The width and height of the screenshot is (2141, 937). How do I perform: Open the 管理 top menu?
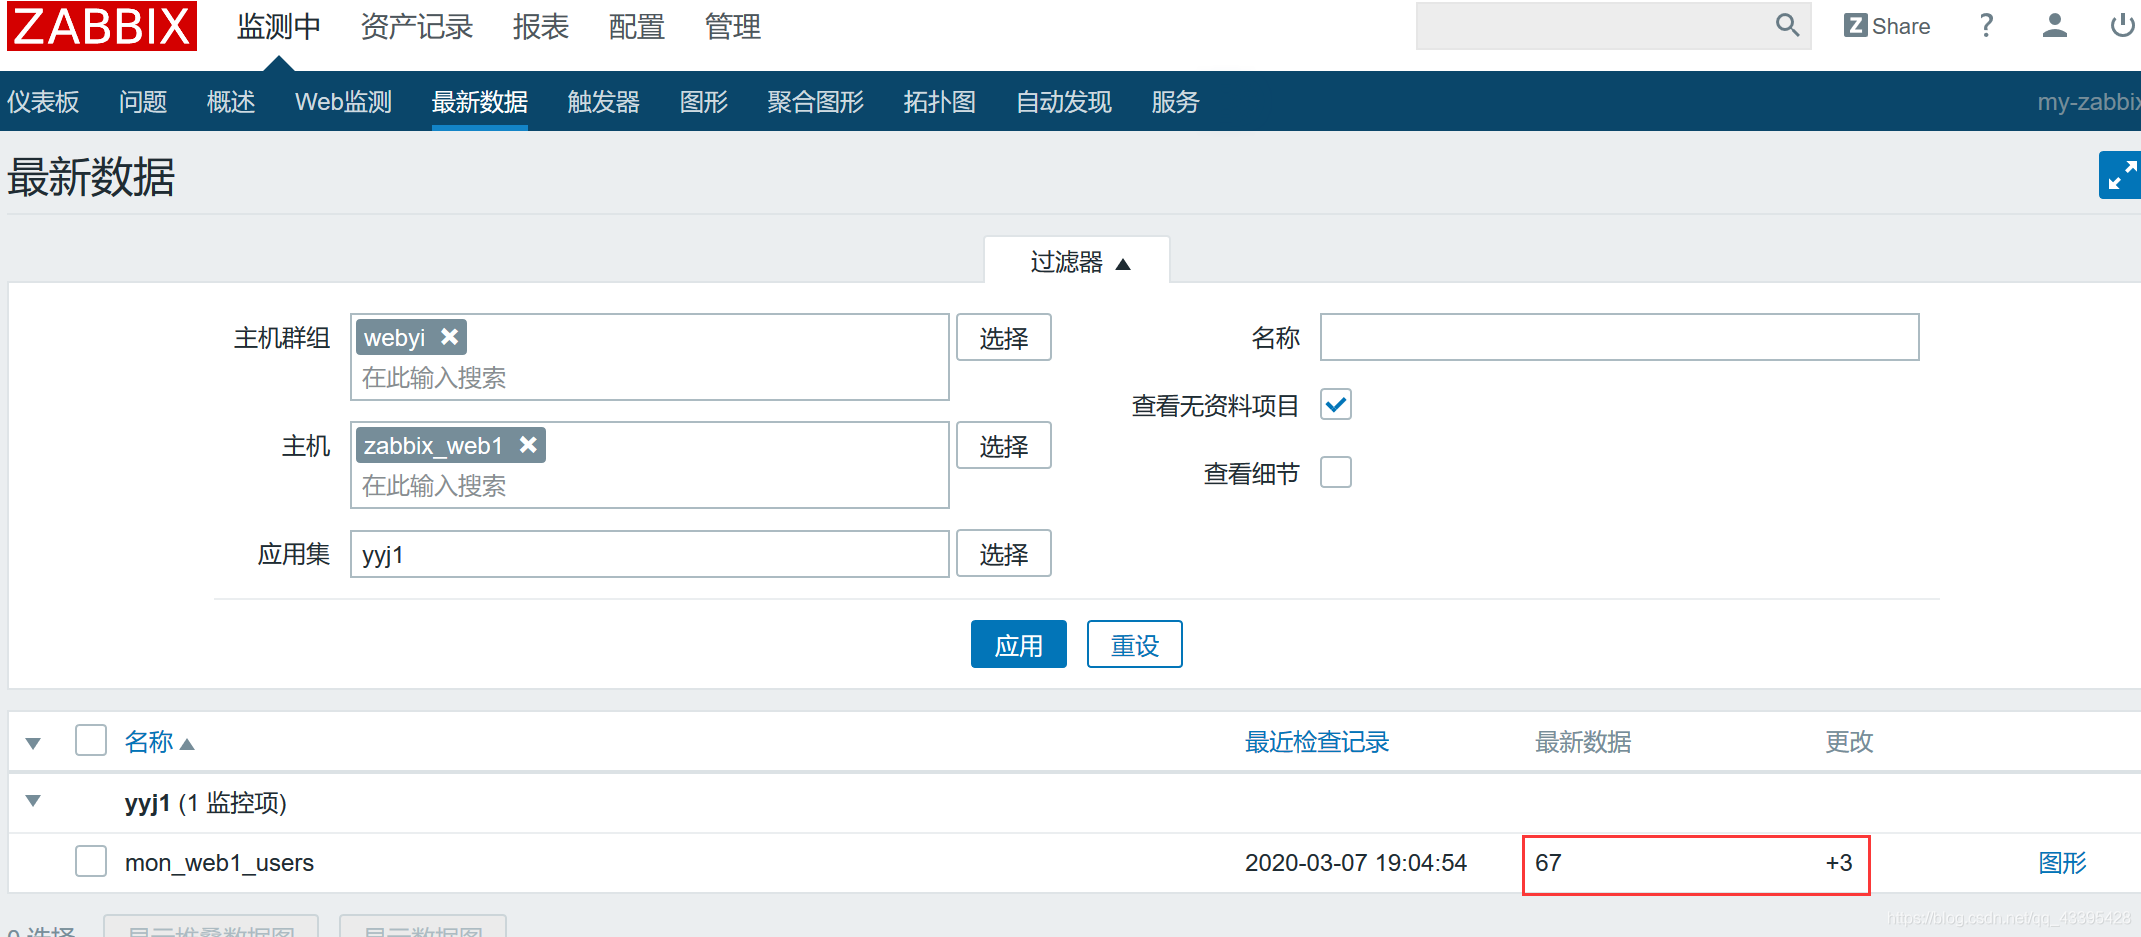(732, 27)
